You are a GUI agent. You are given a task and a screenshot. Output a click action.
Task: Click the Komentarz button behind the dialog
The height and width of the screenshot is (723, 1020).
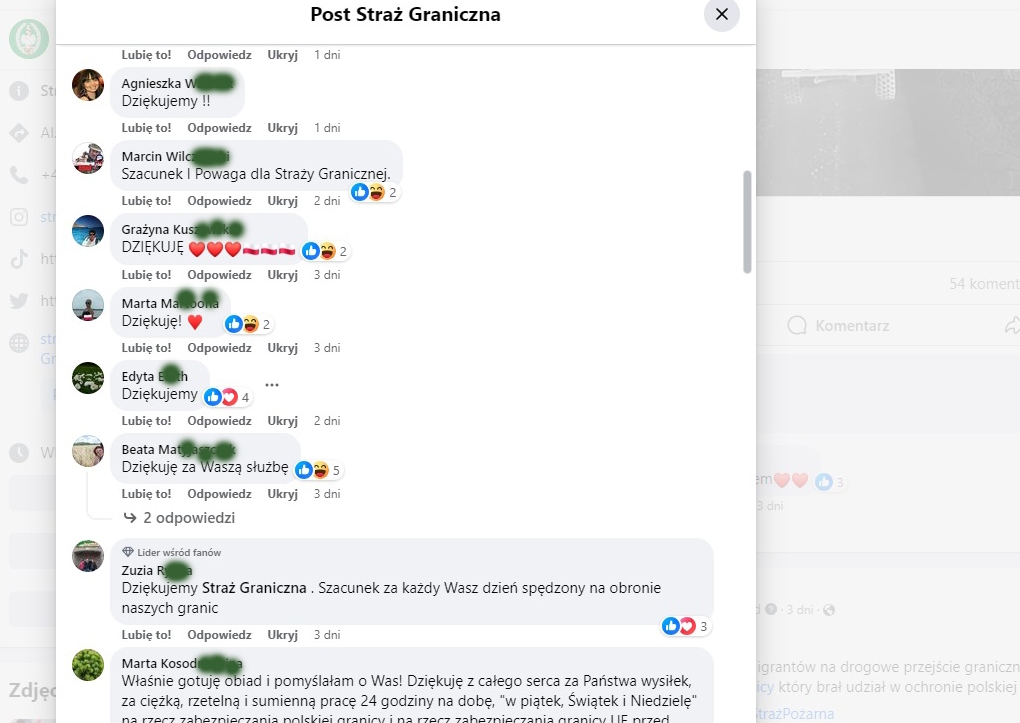pyautogui.click(x=839, y=325)
